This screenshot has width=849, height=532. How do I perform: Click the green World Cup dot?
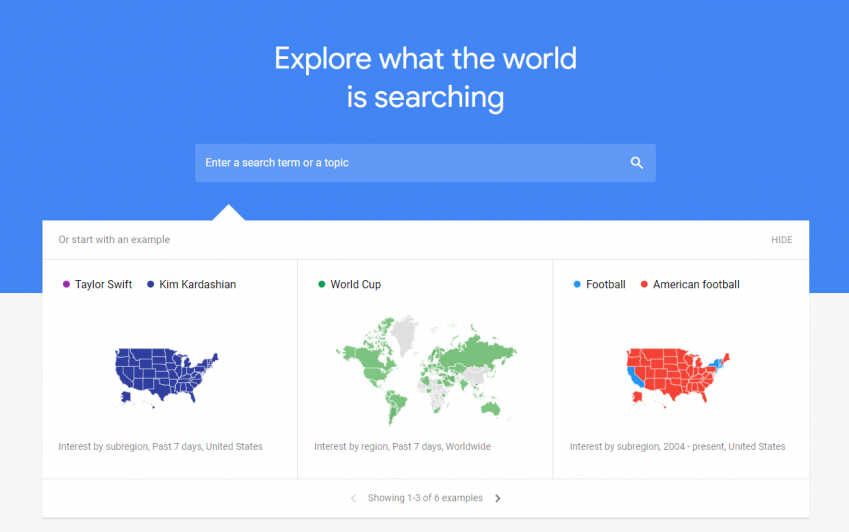(x=322, y=284)
